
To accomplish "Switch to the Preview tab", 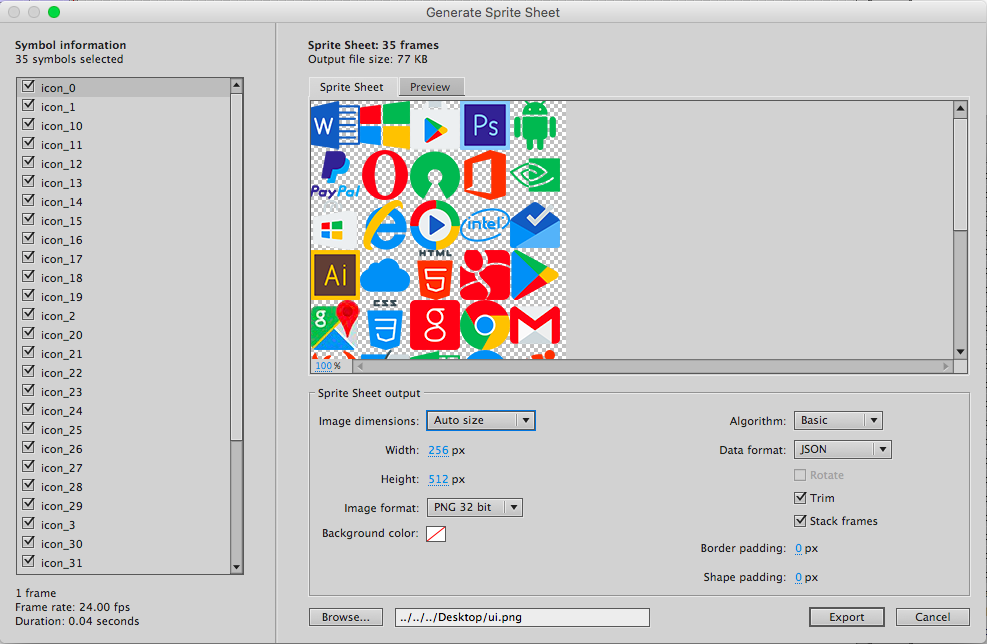I will tap(431, 87).
